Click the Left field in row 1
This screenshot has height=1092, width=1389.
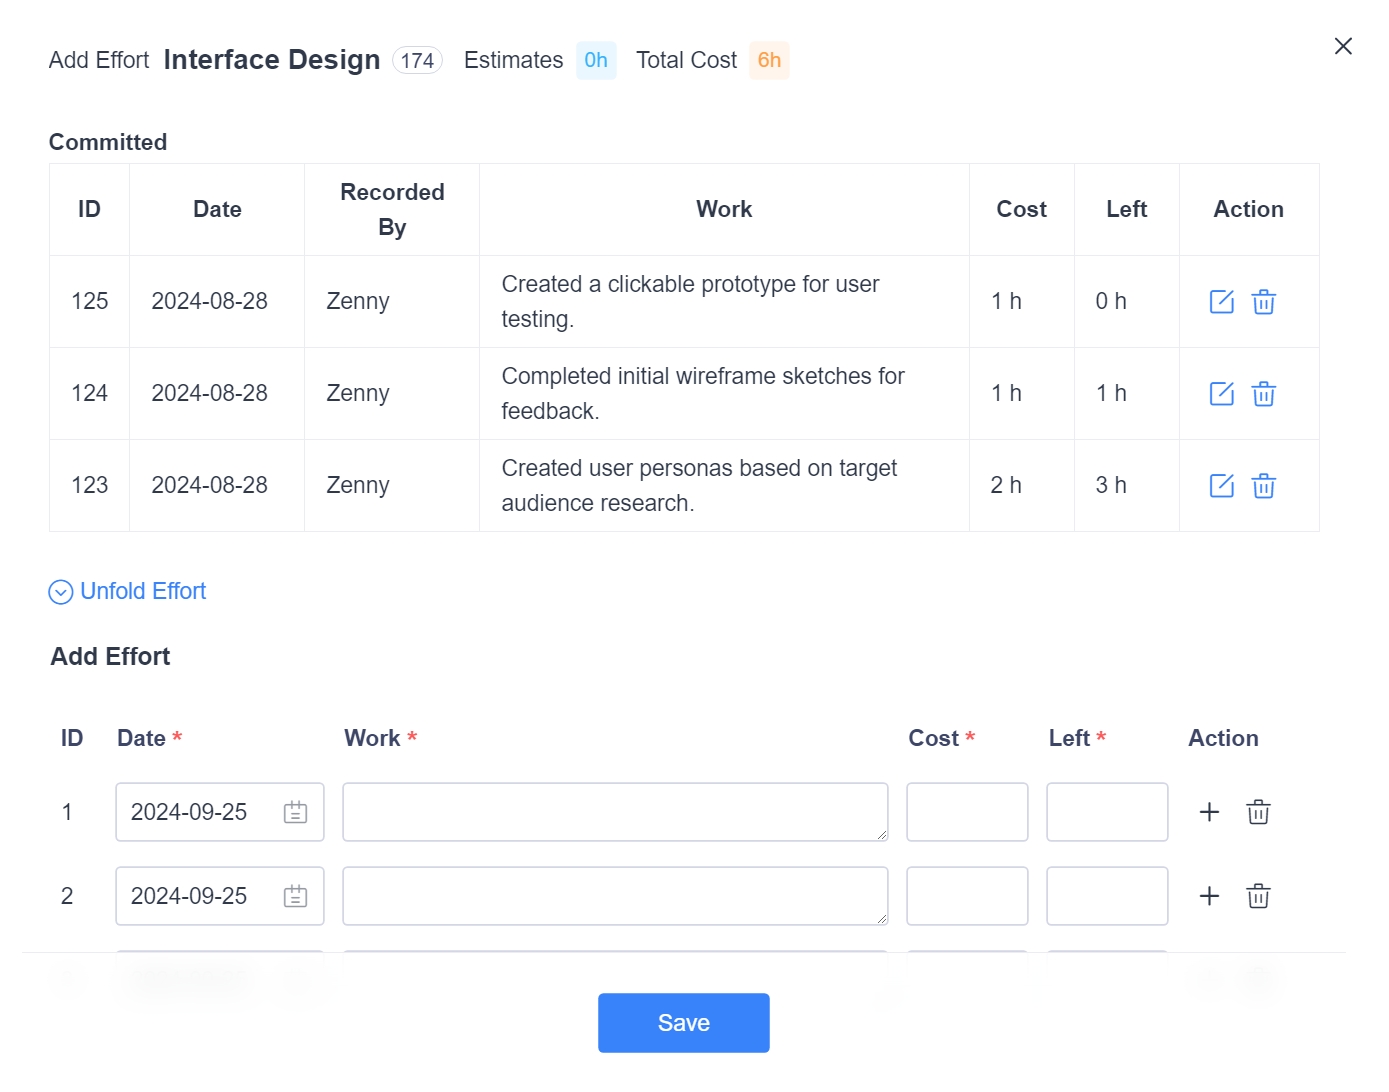[1107, 812]
